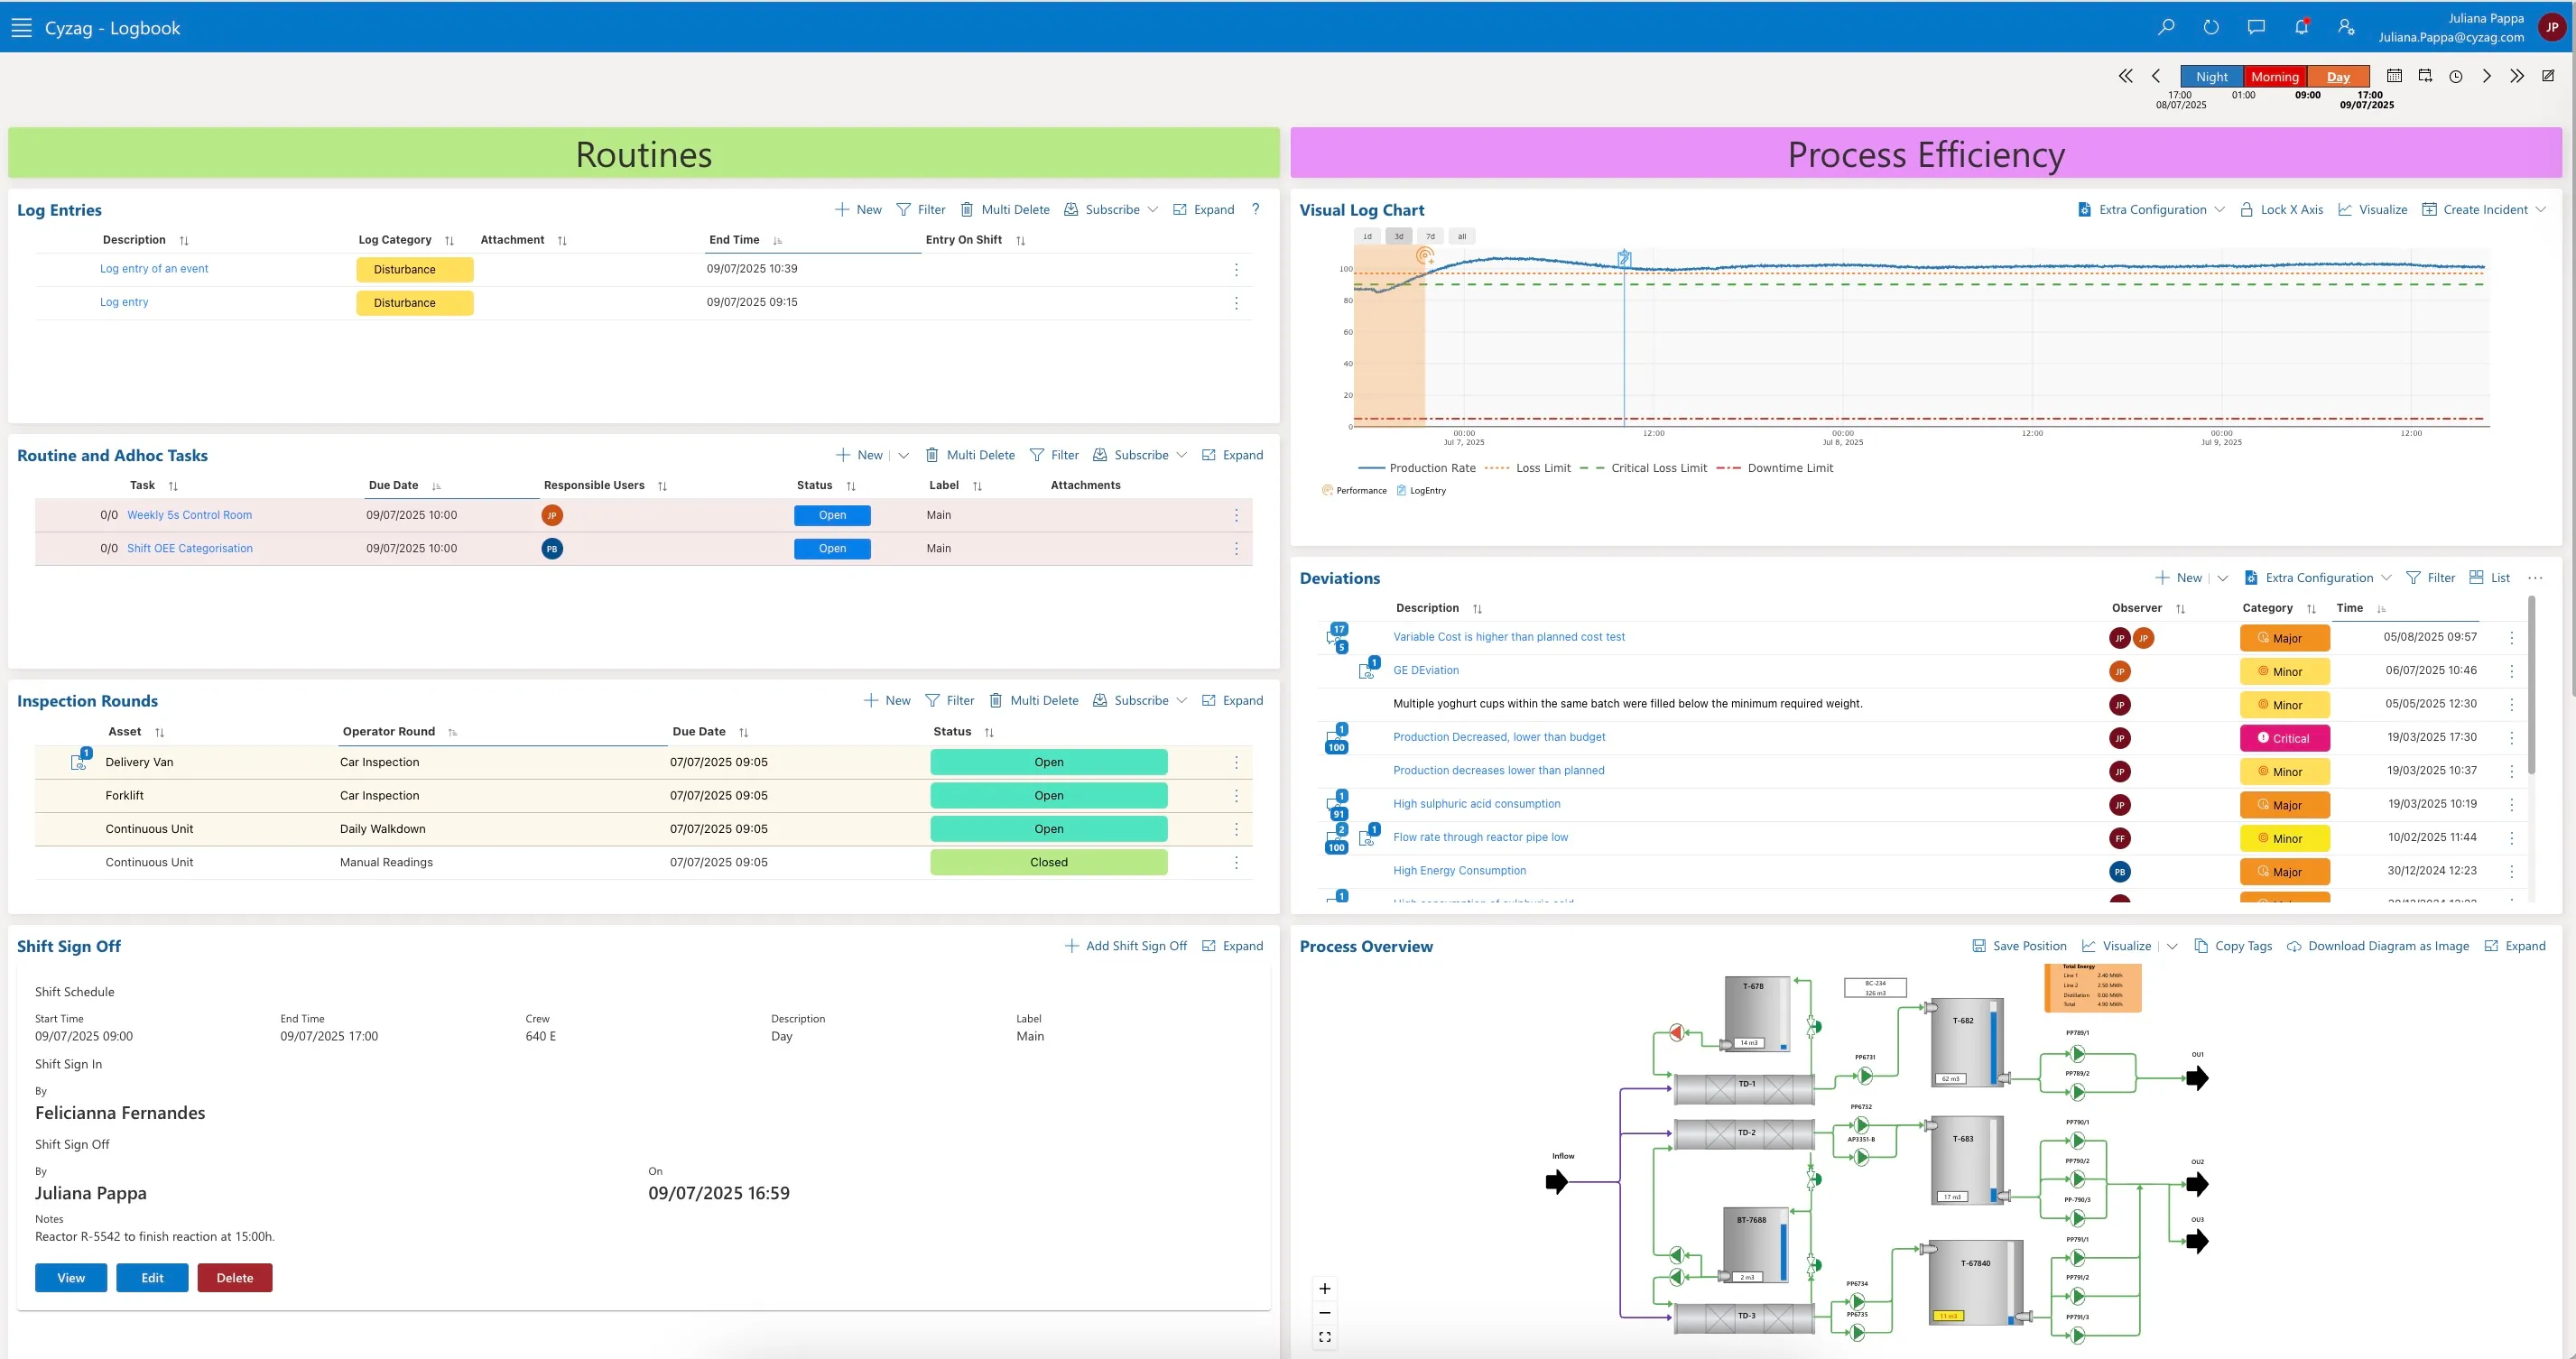This screenshot has height=1359, width=2576.
Task: Zoom in on the Process Overview diagram
Action: [1325, 1288]
